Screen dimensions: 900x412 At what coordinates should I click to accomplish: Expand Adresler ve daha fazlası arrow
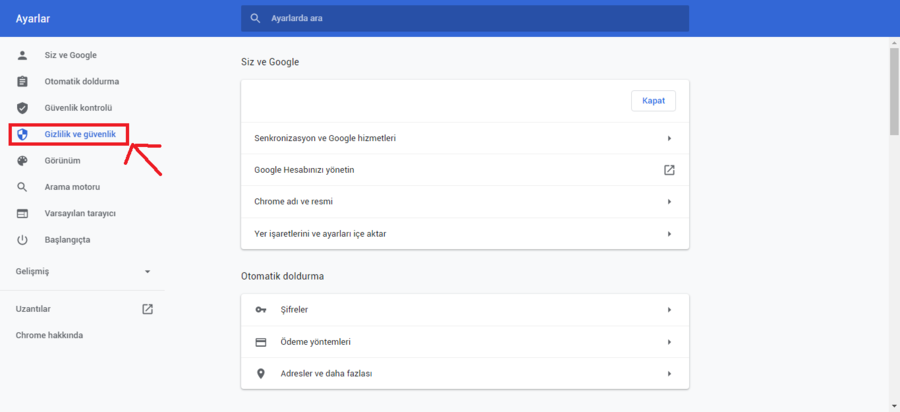coord(669,374)
